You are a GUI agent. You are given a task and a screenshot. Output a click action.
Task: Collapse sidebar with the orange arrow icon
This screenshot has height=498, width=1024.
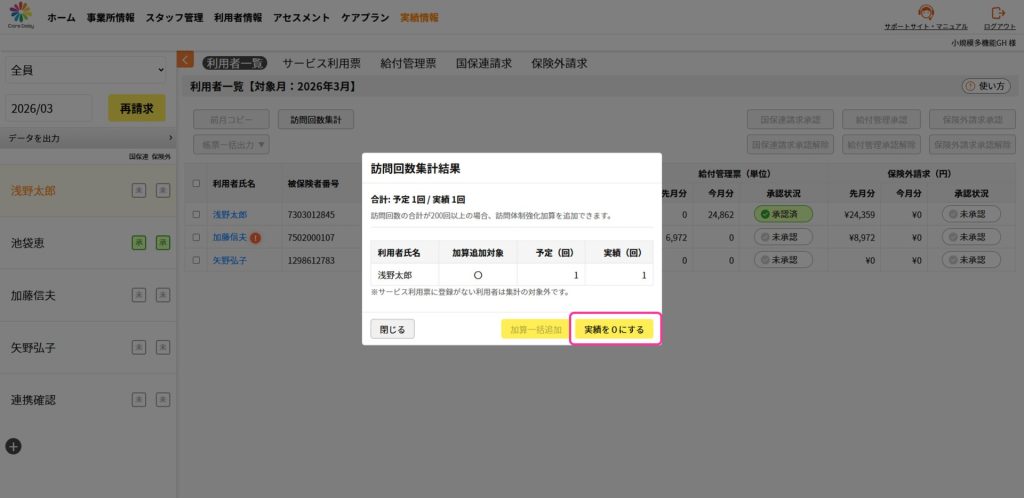(185, 60)
